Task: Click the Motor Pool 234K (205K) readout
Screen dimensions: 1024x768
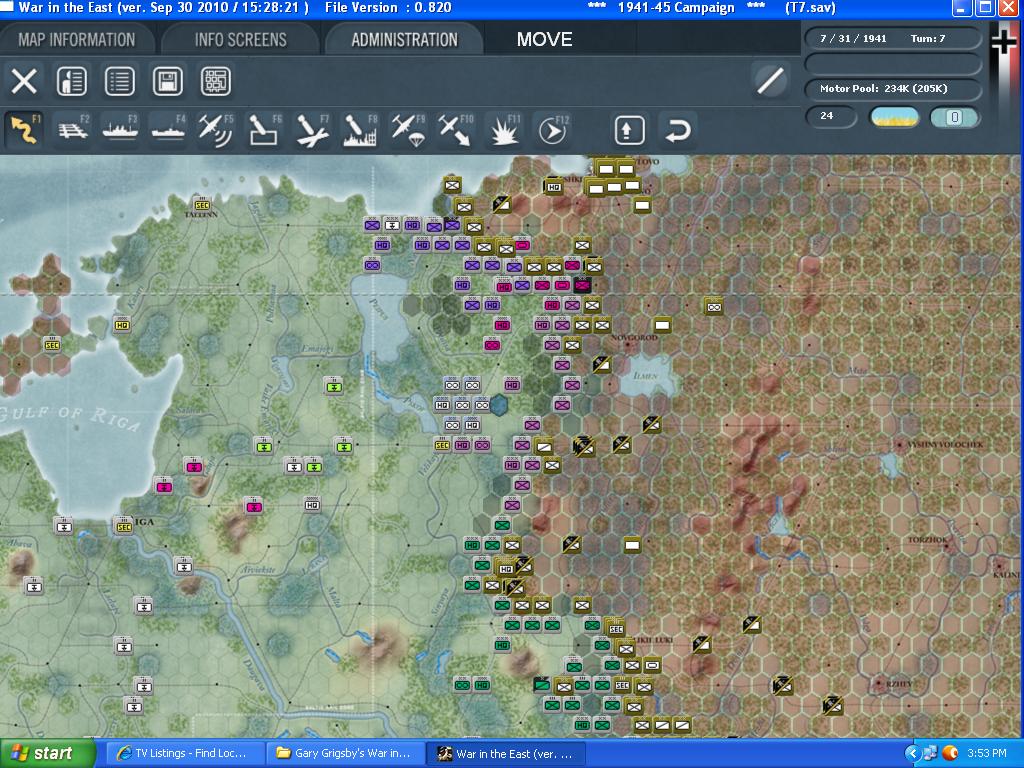Action: [x=893, y=89]
